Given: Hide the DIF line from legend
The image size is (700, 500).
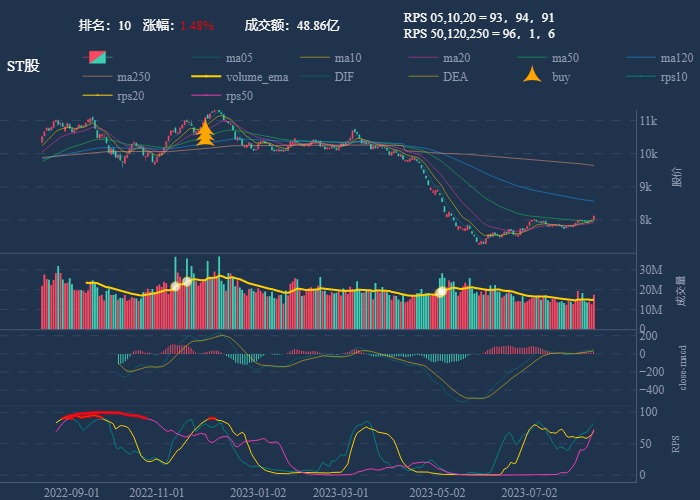Looking at the screenshot, I should (343, 77).
